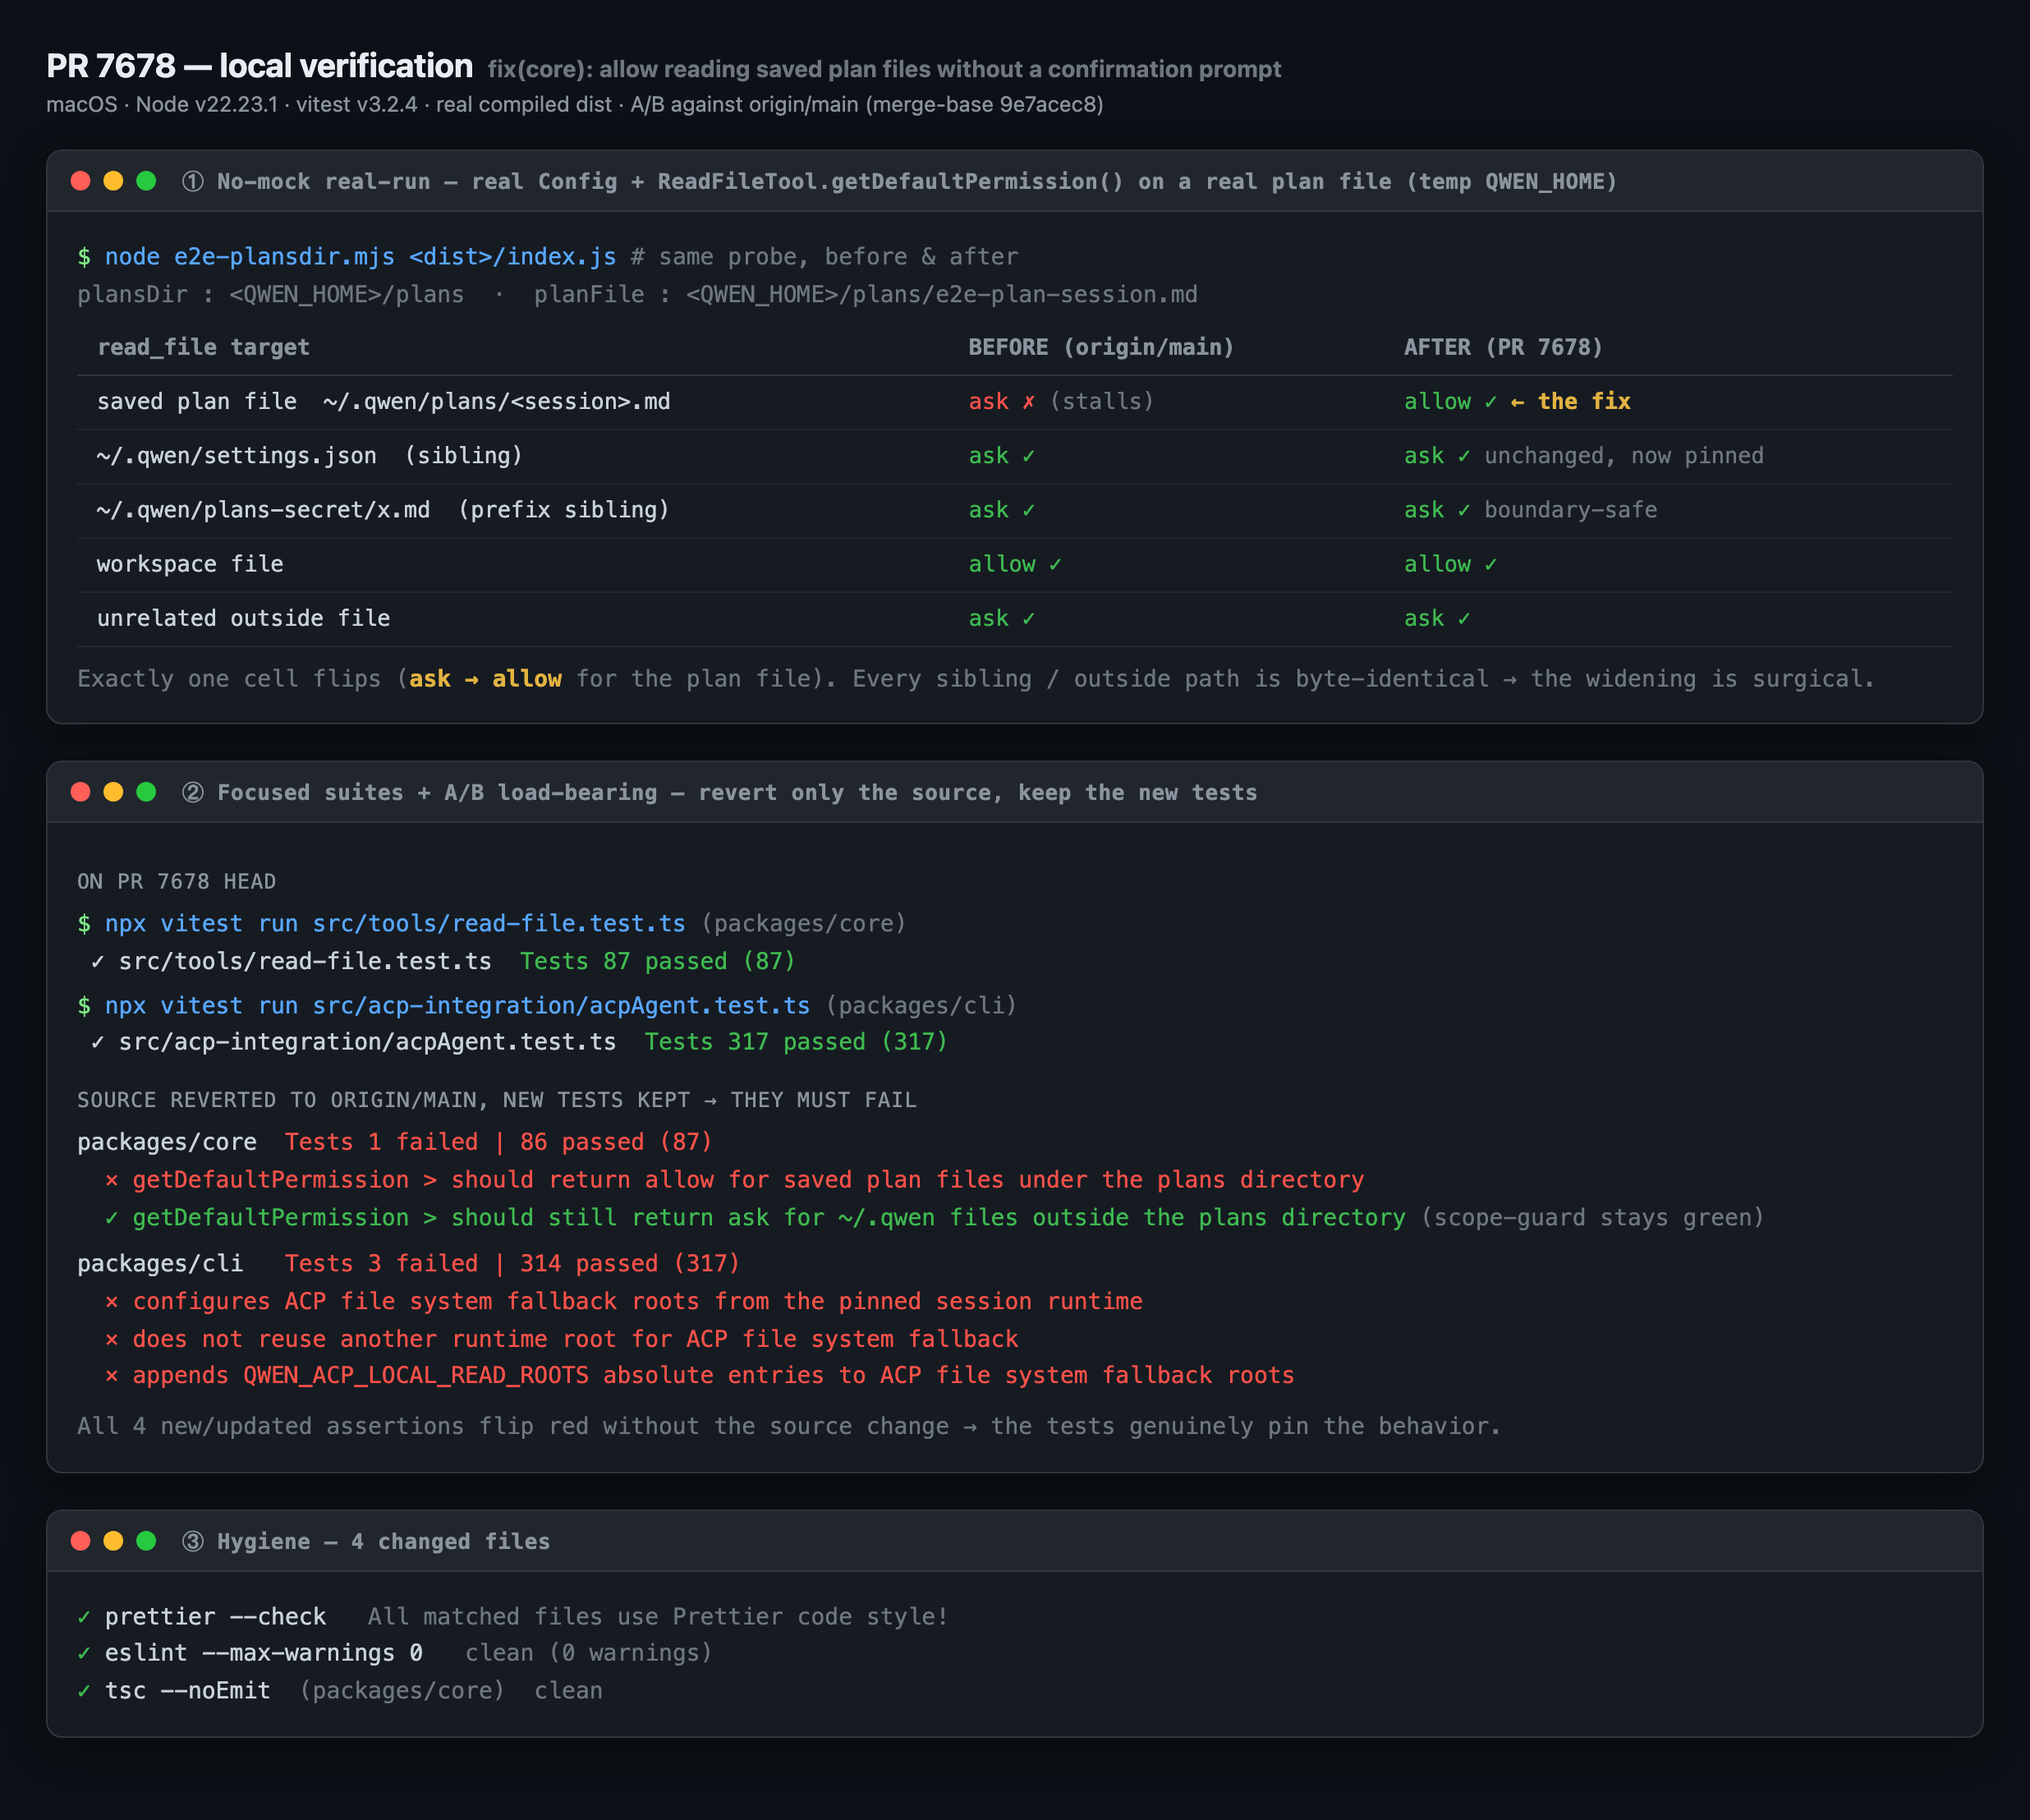2030x1820 pixels.
Task: Click the 'fix(core): allow reading saved plan files' subtitle
Action: [x=884, y=69]
